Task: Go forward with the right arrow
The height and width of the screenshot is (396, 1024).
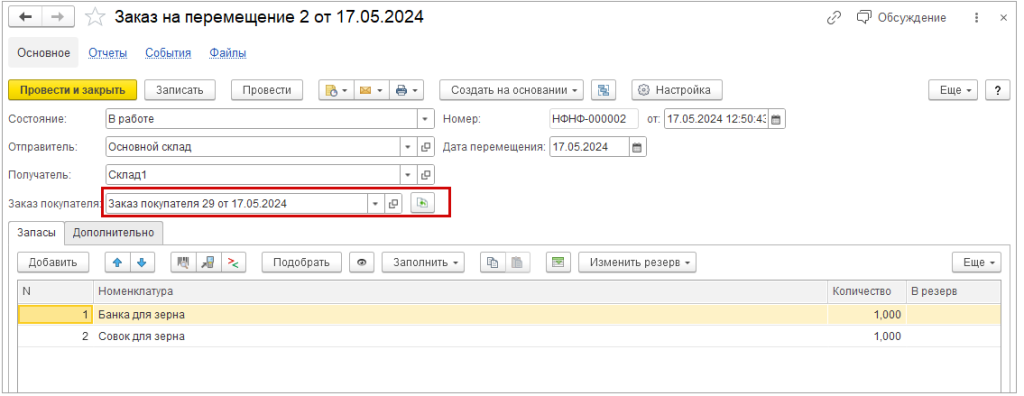Action: pyautogui.click(x=58, y=18)
